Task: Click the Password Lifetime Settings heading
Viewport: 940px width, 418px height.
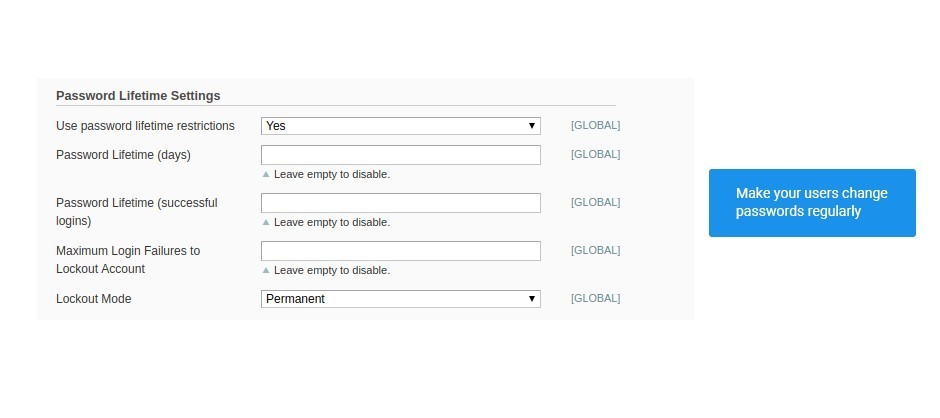Action: click(x=138, y=95)
